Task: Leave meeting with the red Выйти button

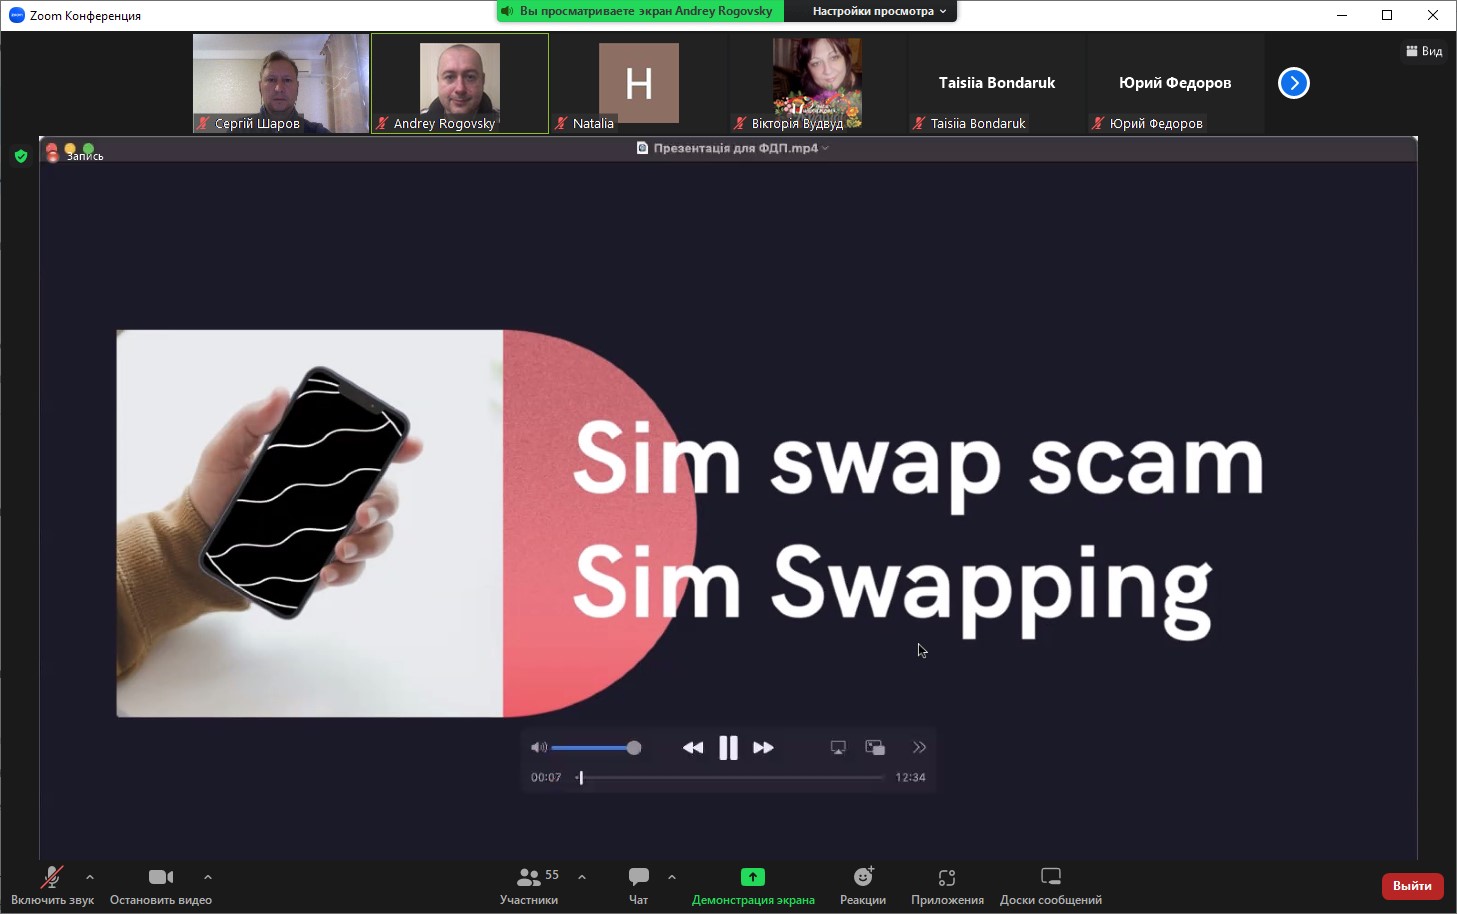Action: [x=1412, y=886]
